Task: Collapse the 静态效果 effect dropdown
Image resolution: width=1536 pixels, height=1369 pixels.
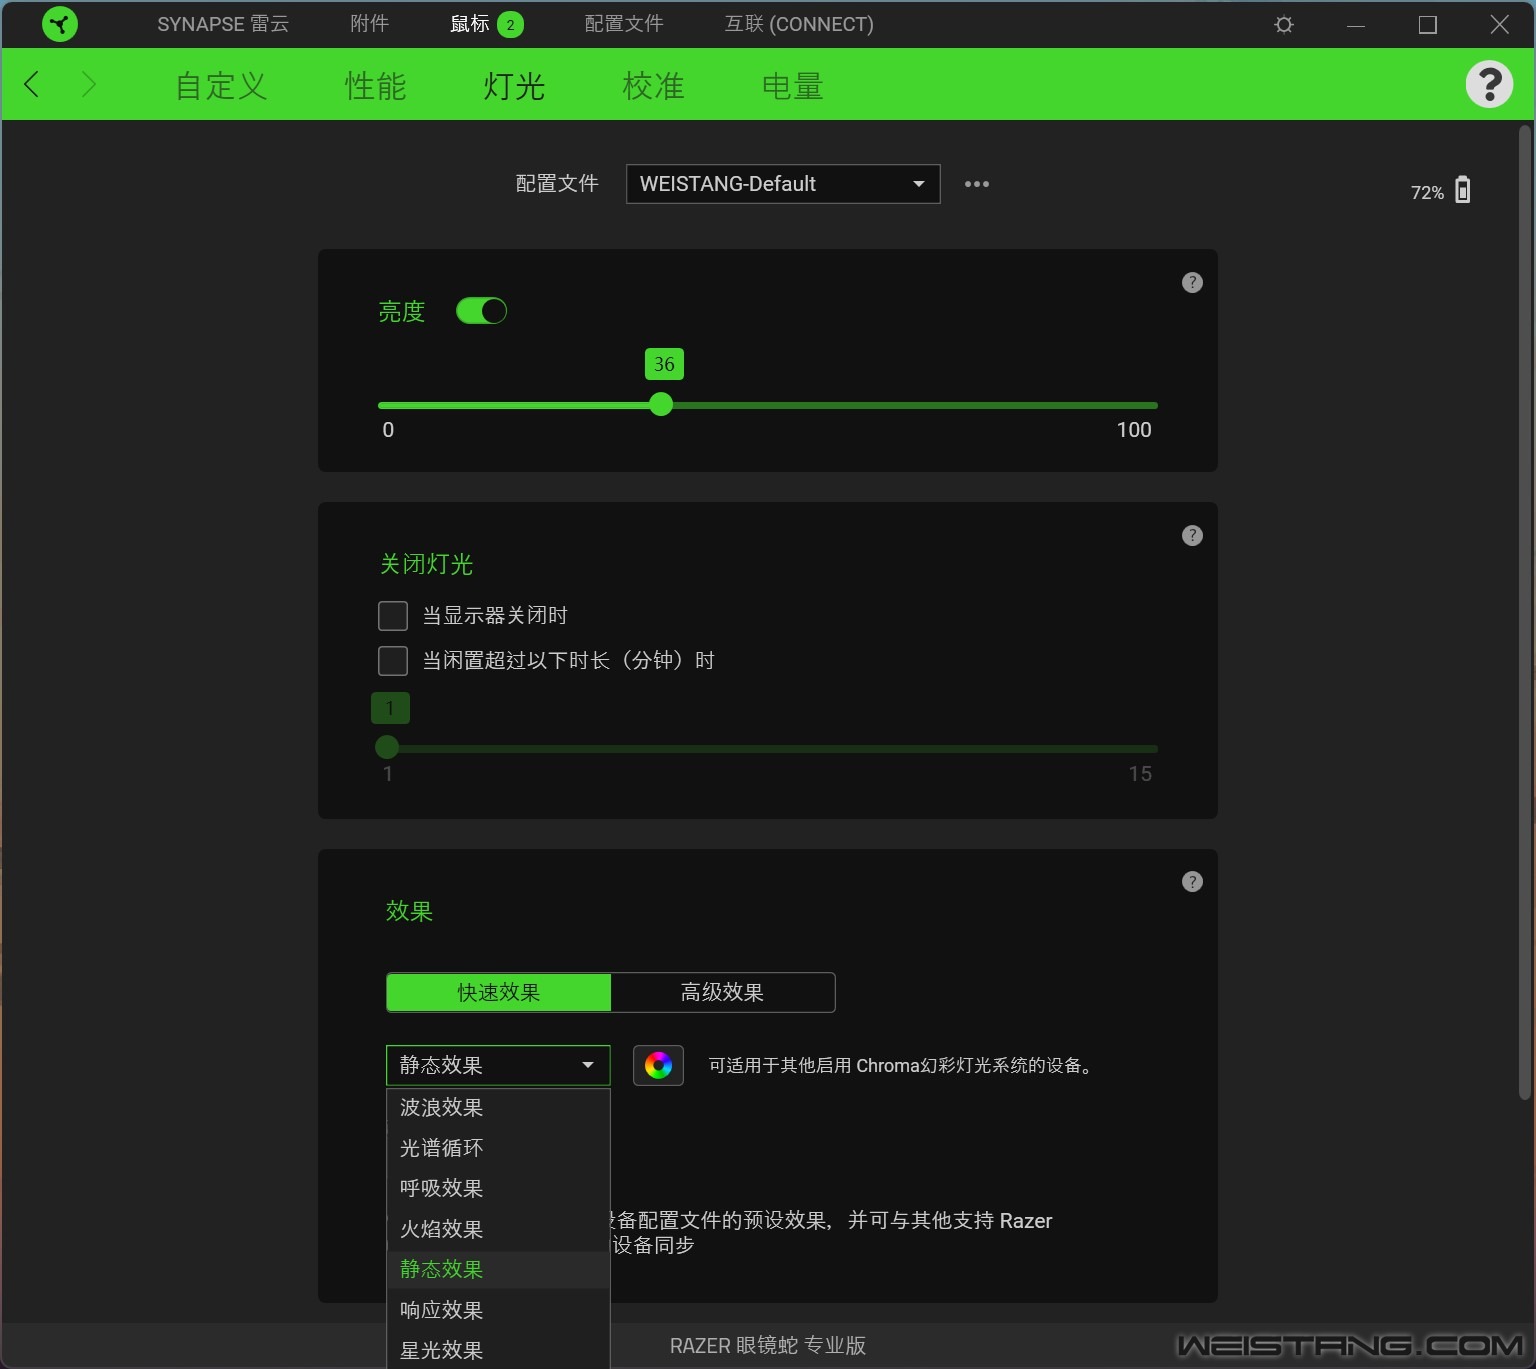Action: (498, 1065)
